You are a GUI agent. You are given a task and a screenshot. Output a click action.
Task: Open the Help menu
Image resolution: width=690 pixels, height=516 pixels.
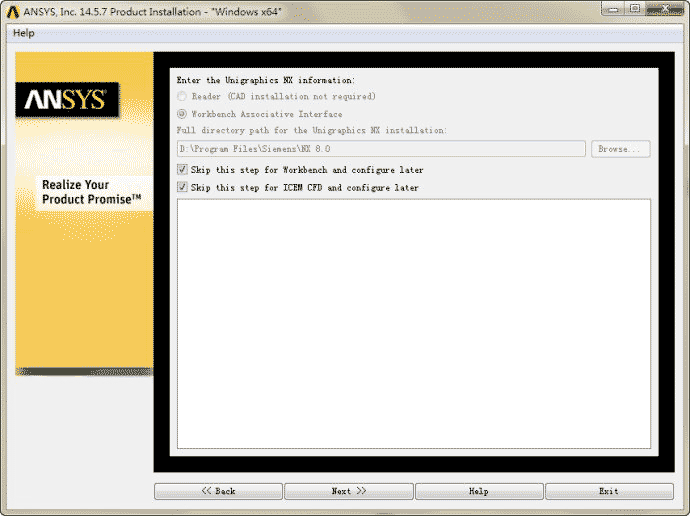click(x=24, y=33)
